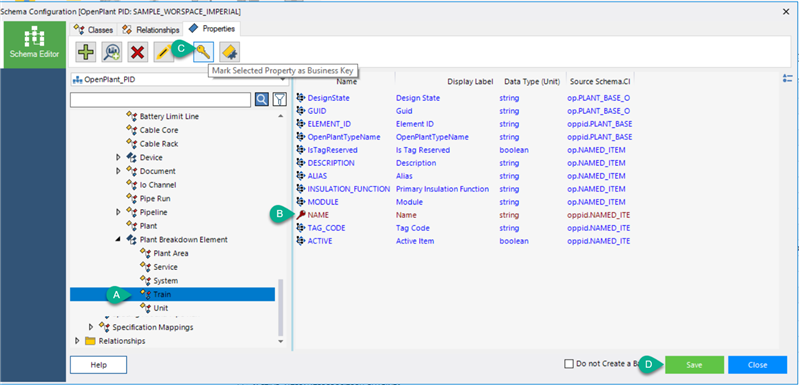Select the System tree item
This screenshot has height=385, width=799.
click(166, 281)
